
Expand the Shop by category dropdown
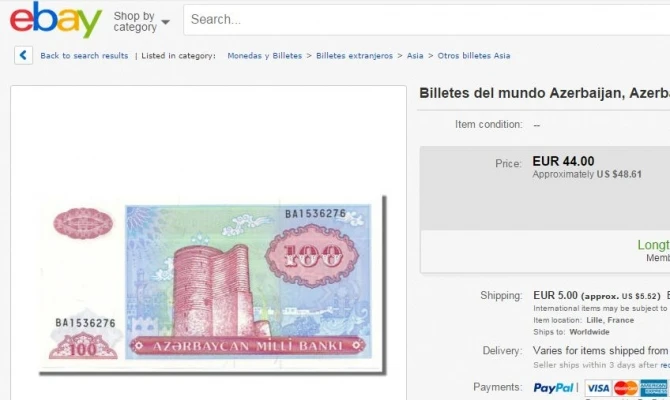pyautogui.click(x=141, y=21)
